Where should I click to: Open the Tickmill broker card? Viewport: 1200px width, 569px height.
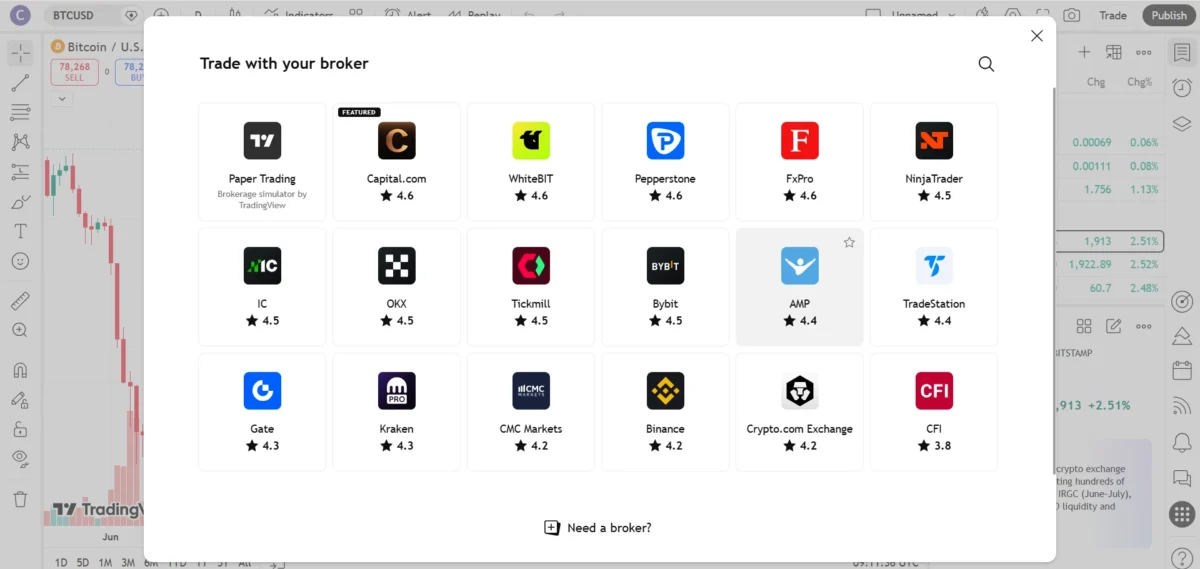(531, 286)
